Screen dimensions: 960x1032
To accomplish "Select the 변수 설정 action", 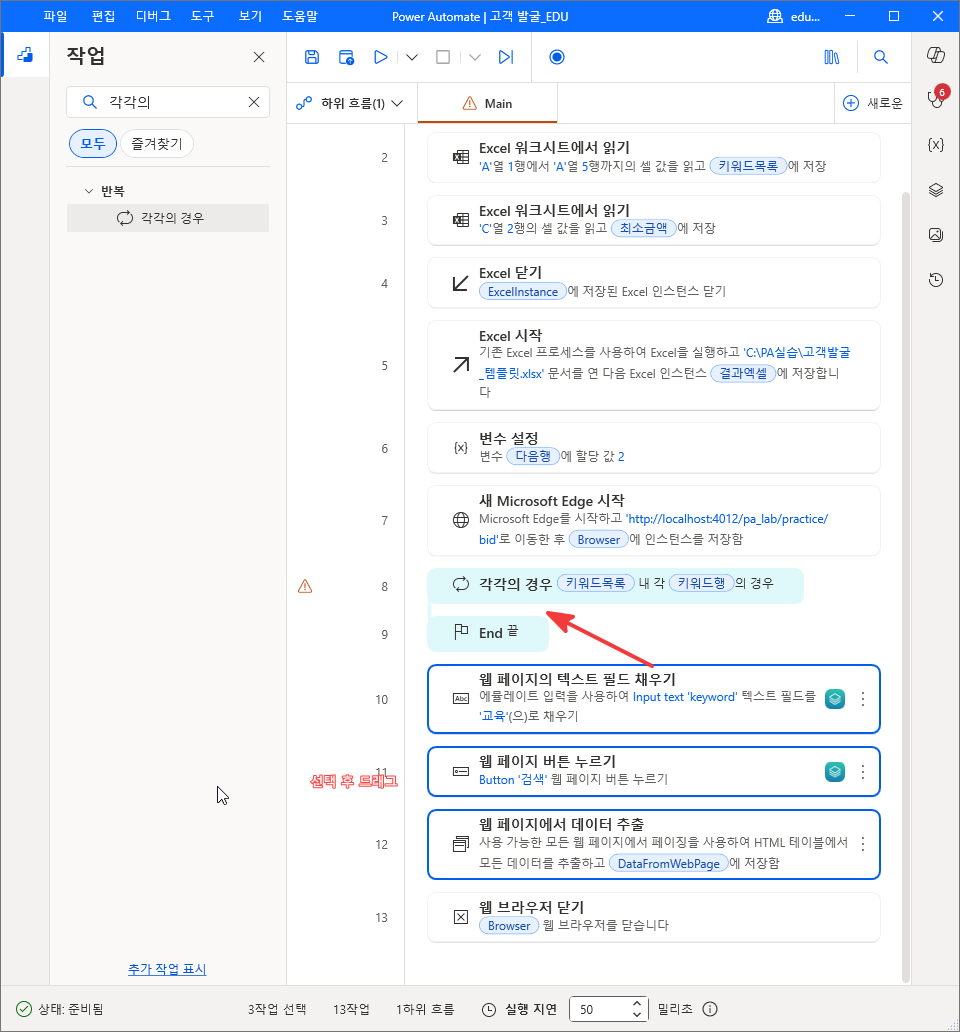I will pos(653,448).
